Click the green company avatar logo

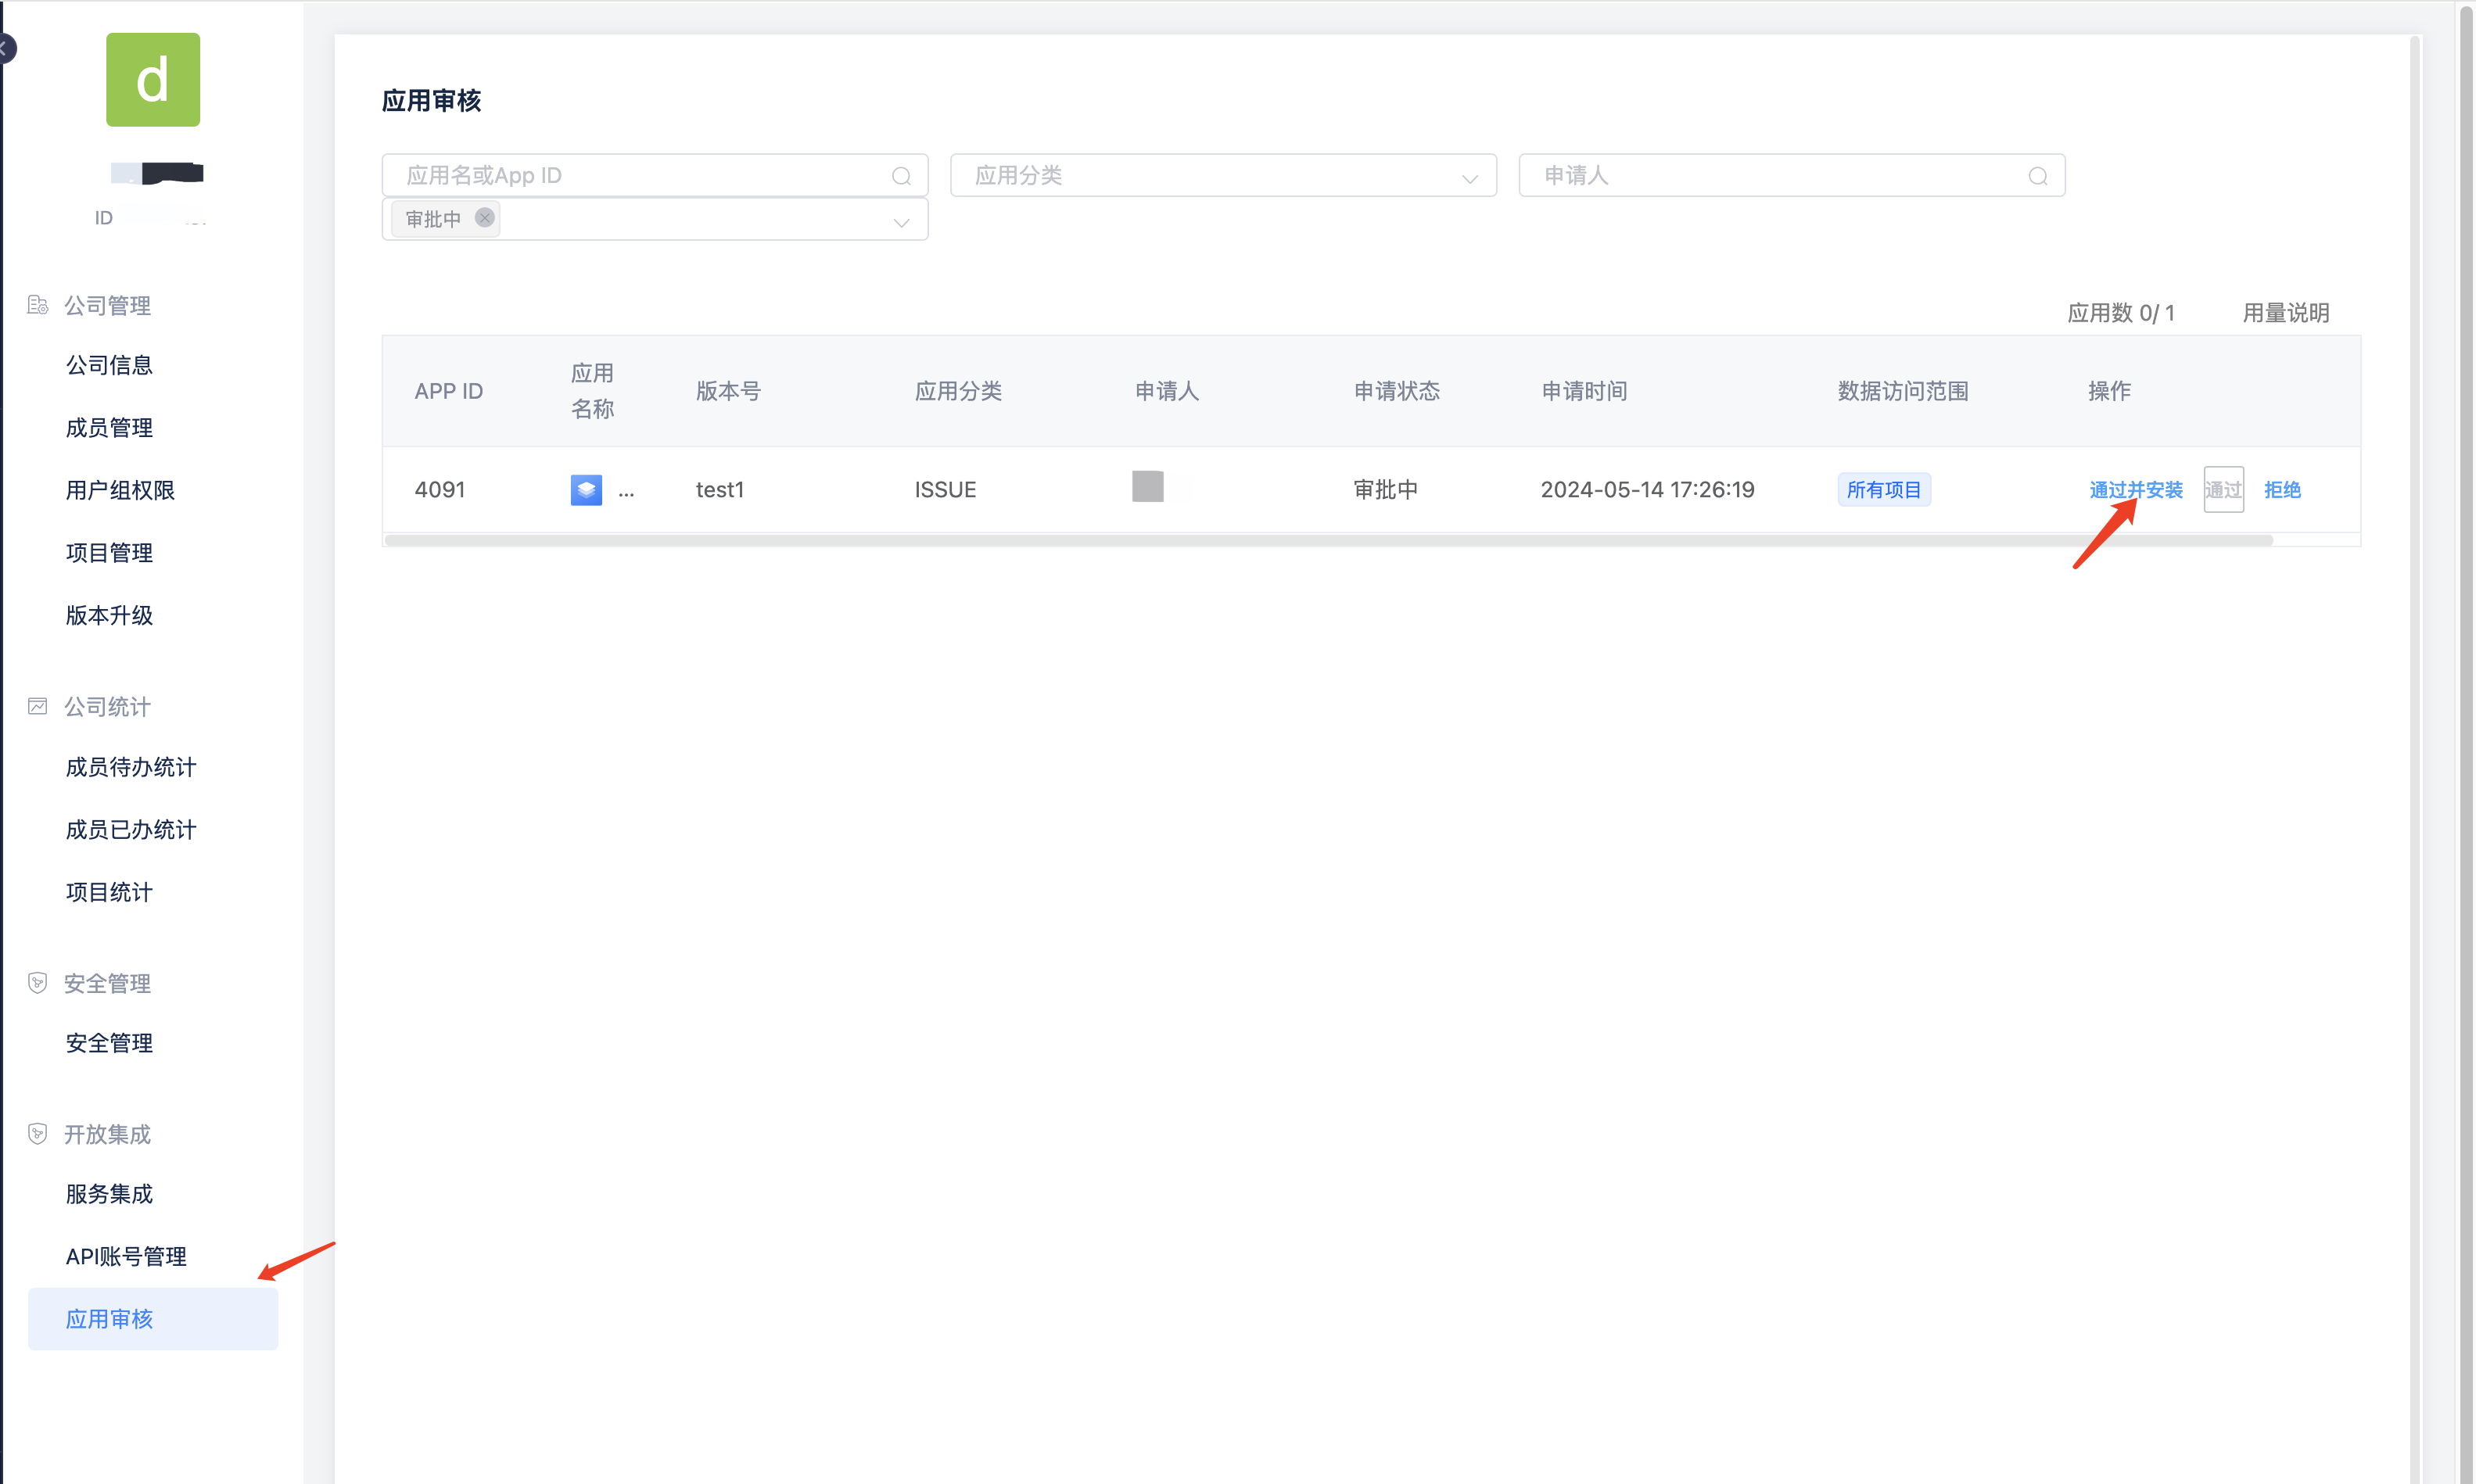(x=153, y=80)
